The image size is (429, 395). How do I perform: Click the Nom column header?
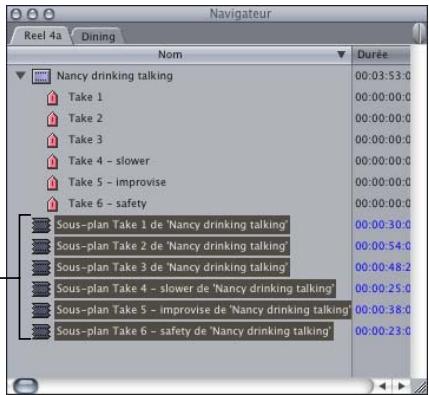pos(179,54)
